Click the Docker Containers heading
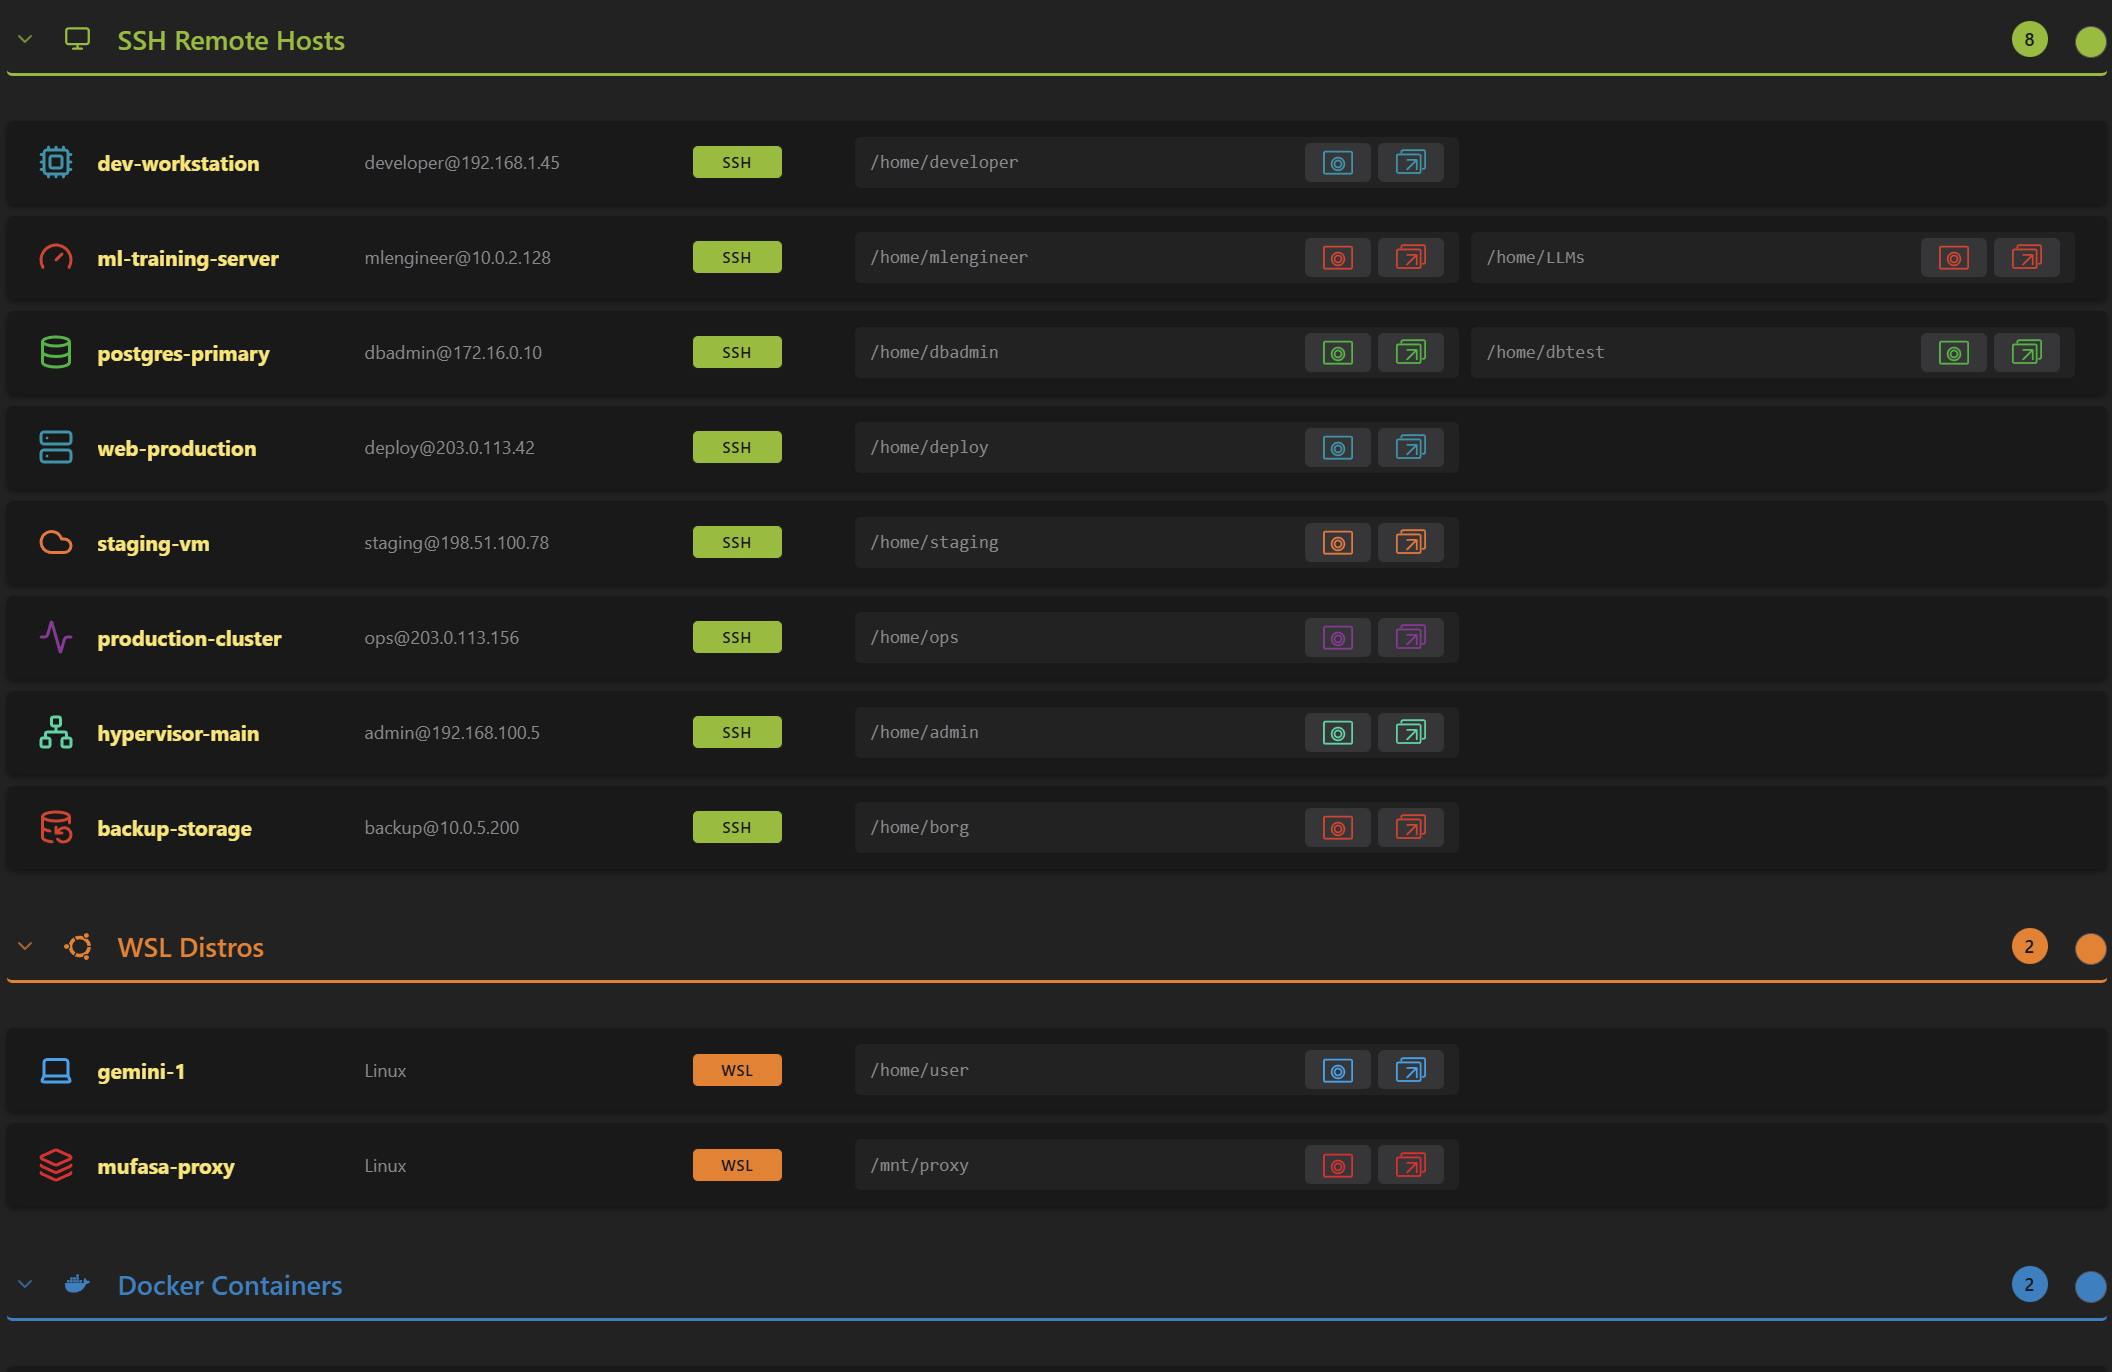 click(x=230, y=1285)
